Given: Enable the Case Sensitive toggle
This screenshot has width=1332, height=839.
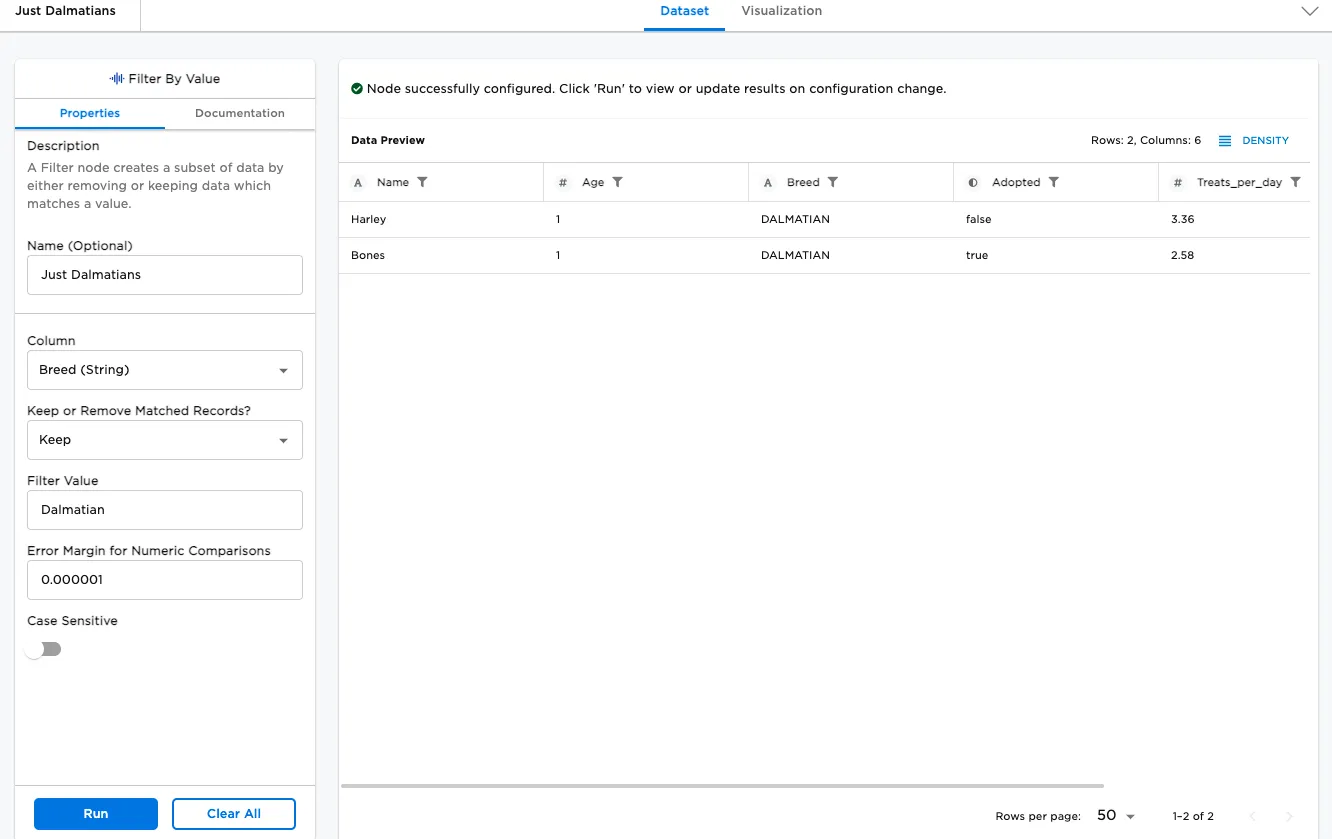Looking at the screenshot, I should pos(43,649).
